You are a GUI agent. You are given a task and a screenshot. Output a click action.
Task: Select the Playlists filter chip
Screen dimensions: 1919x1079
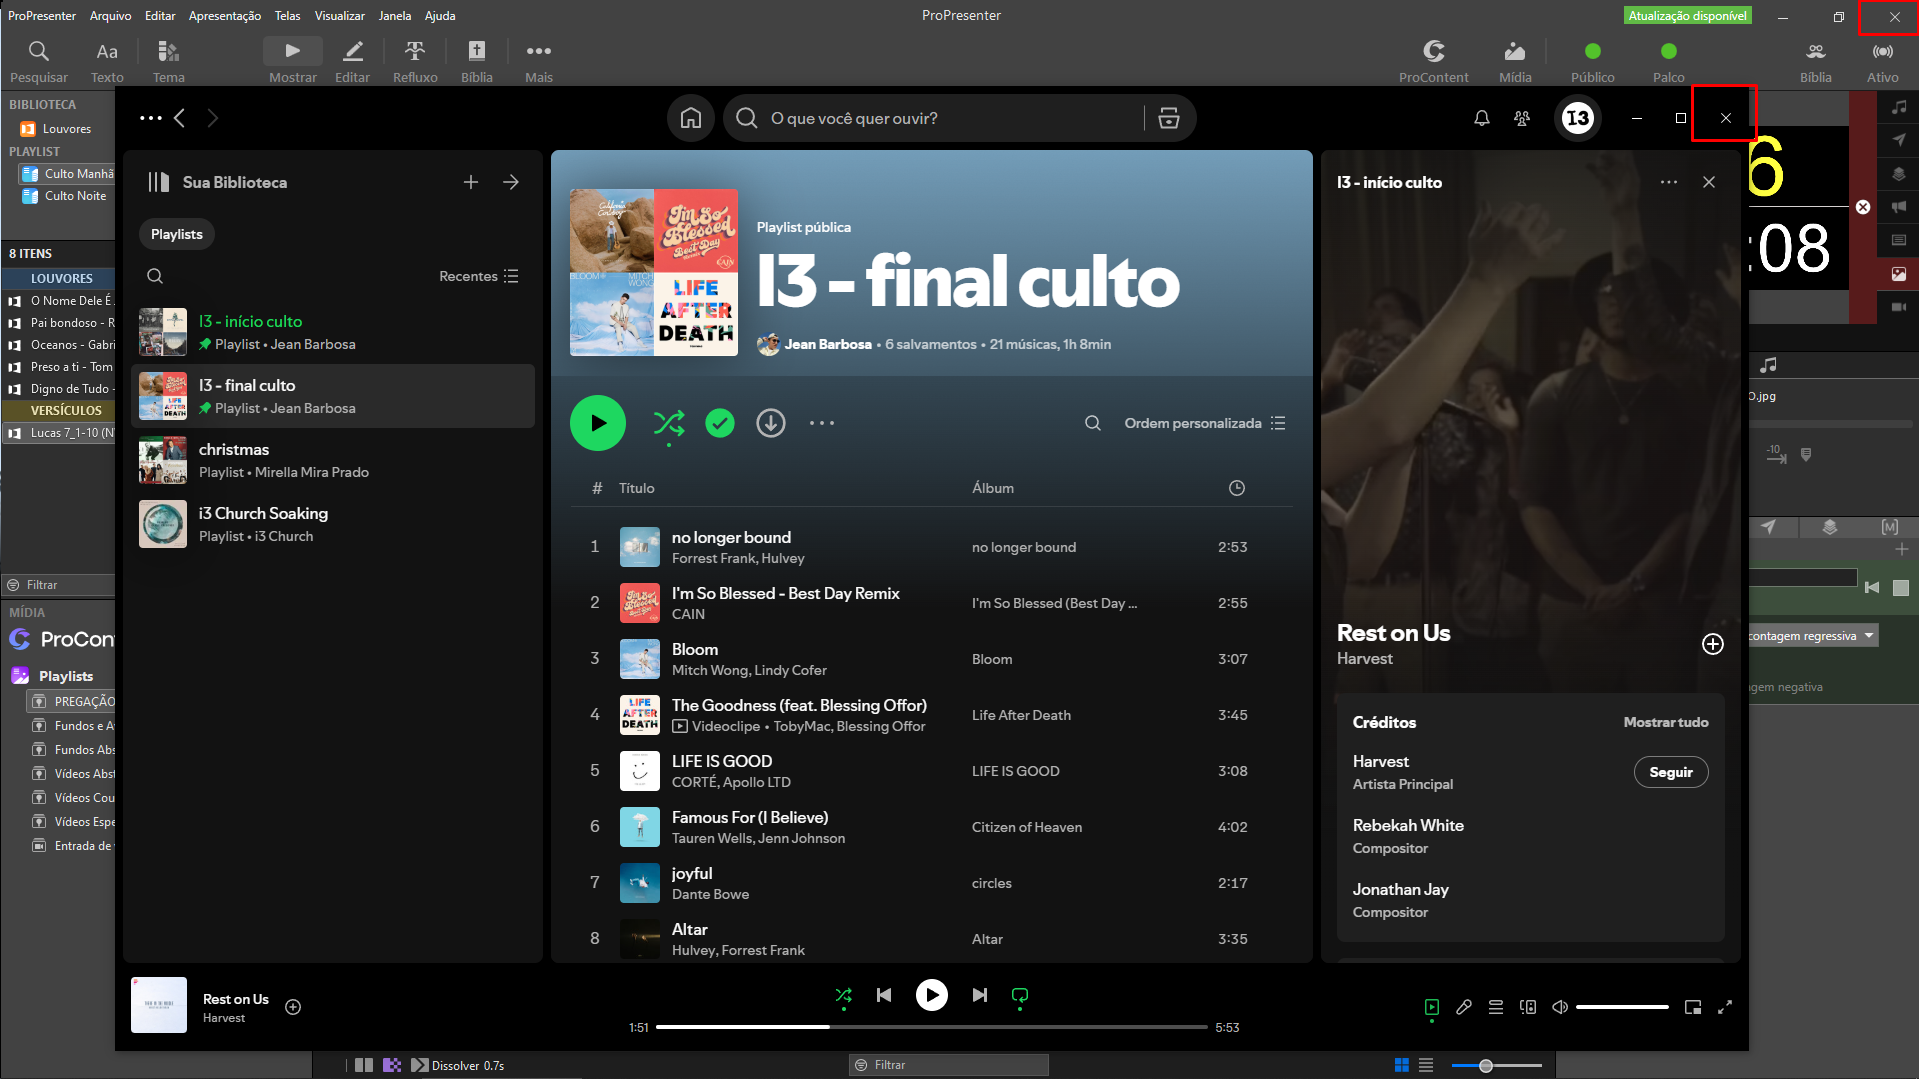point(177,234)
